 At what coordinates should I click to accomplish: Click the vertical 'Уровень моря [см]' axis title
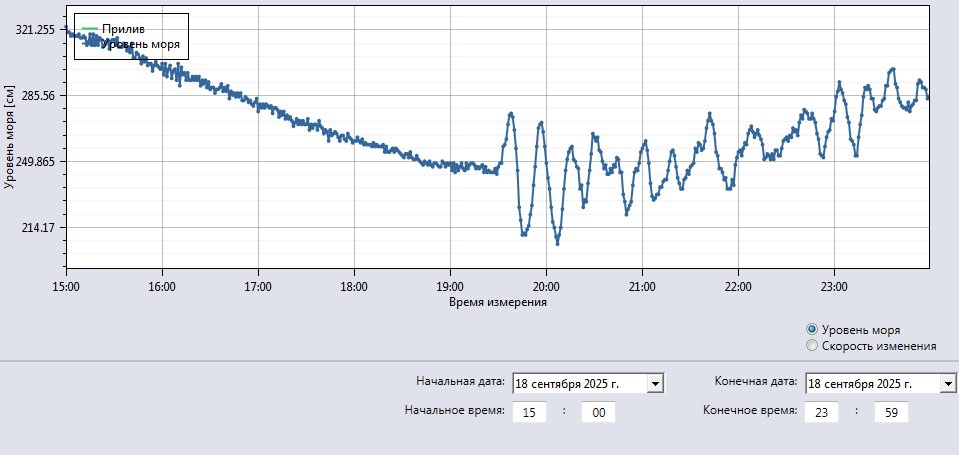pos(10,139)
